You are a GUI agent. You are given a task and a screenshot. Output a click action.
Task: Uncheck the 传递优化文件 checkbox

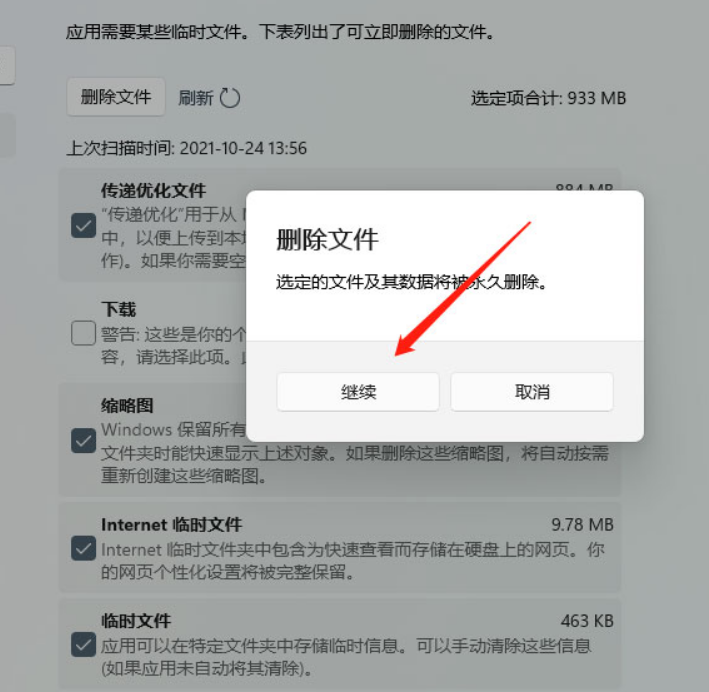point(83,225)
